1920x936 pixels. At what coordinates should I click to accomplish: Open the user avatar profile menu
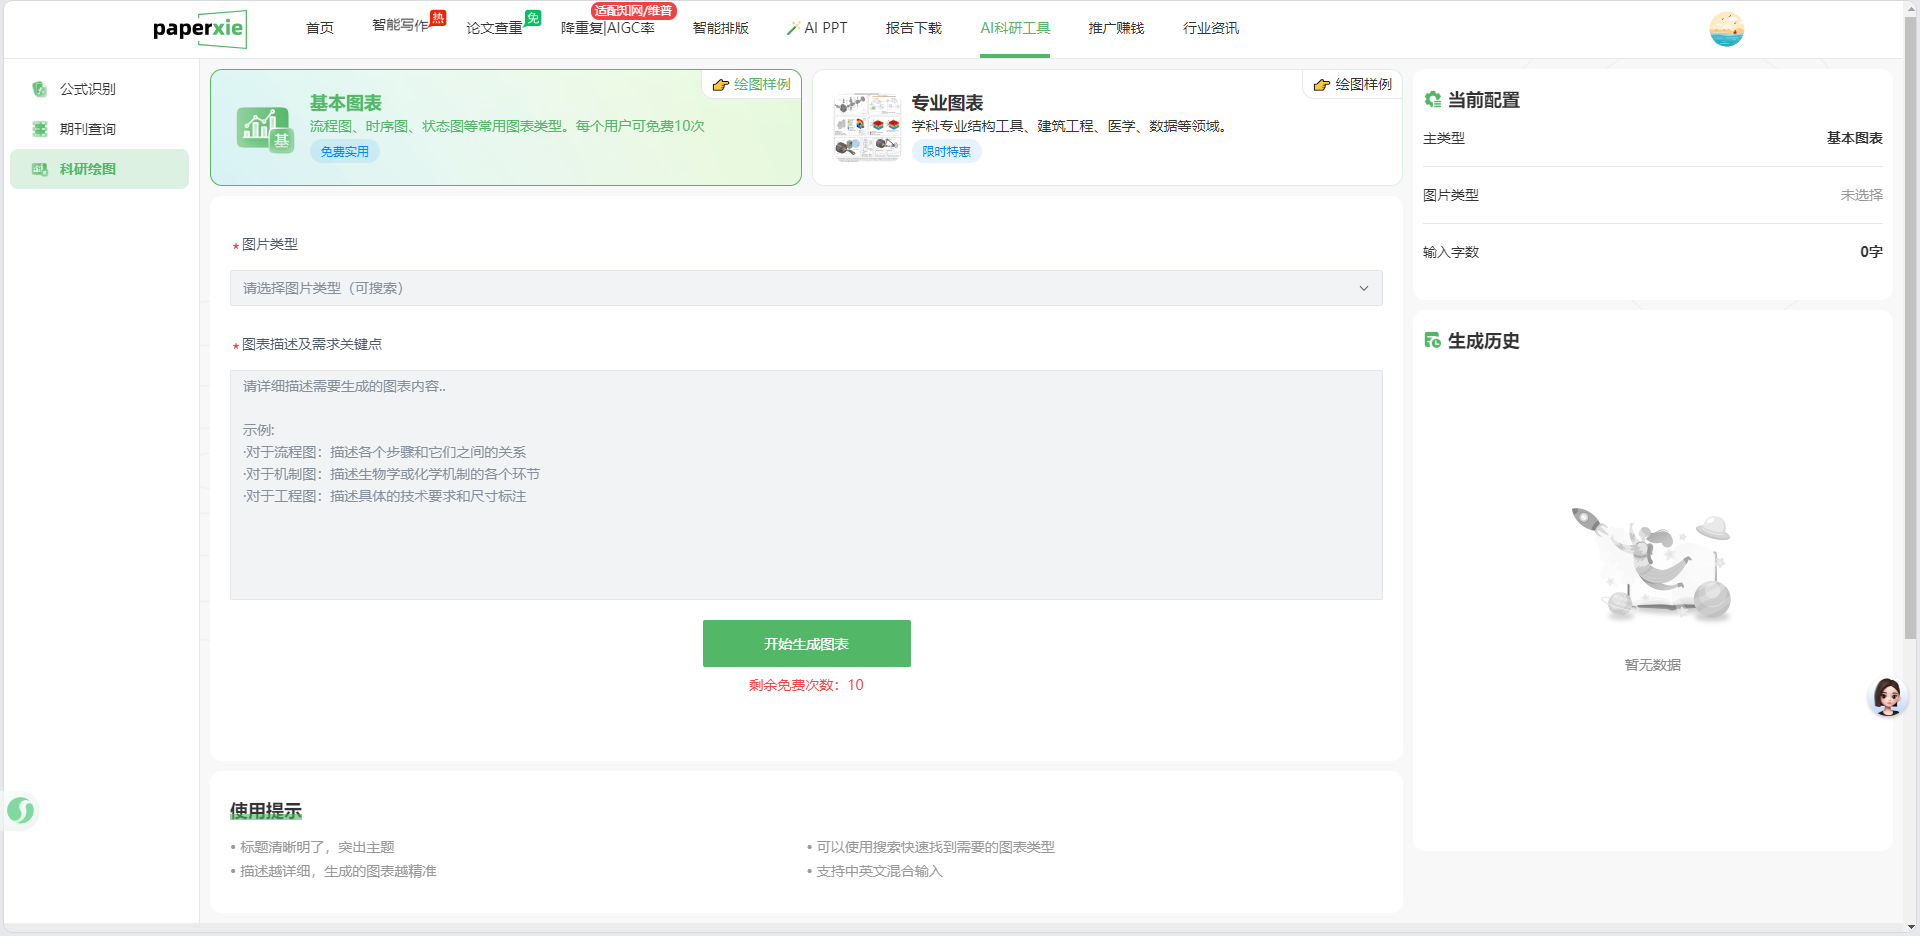[x=1726, y=29]
